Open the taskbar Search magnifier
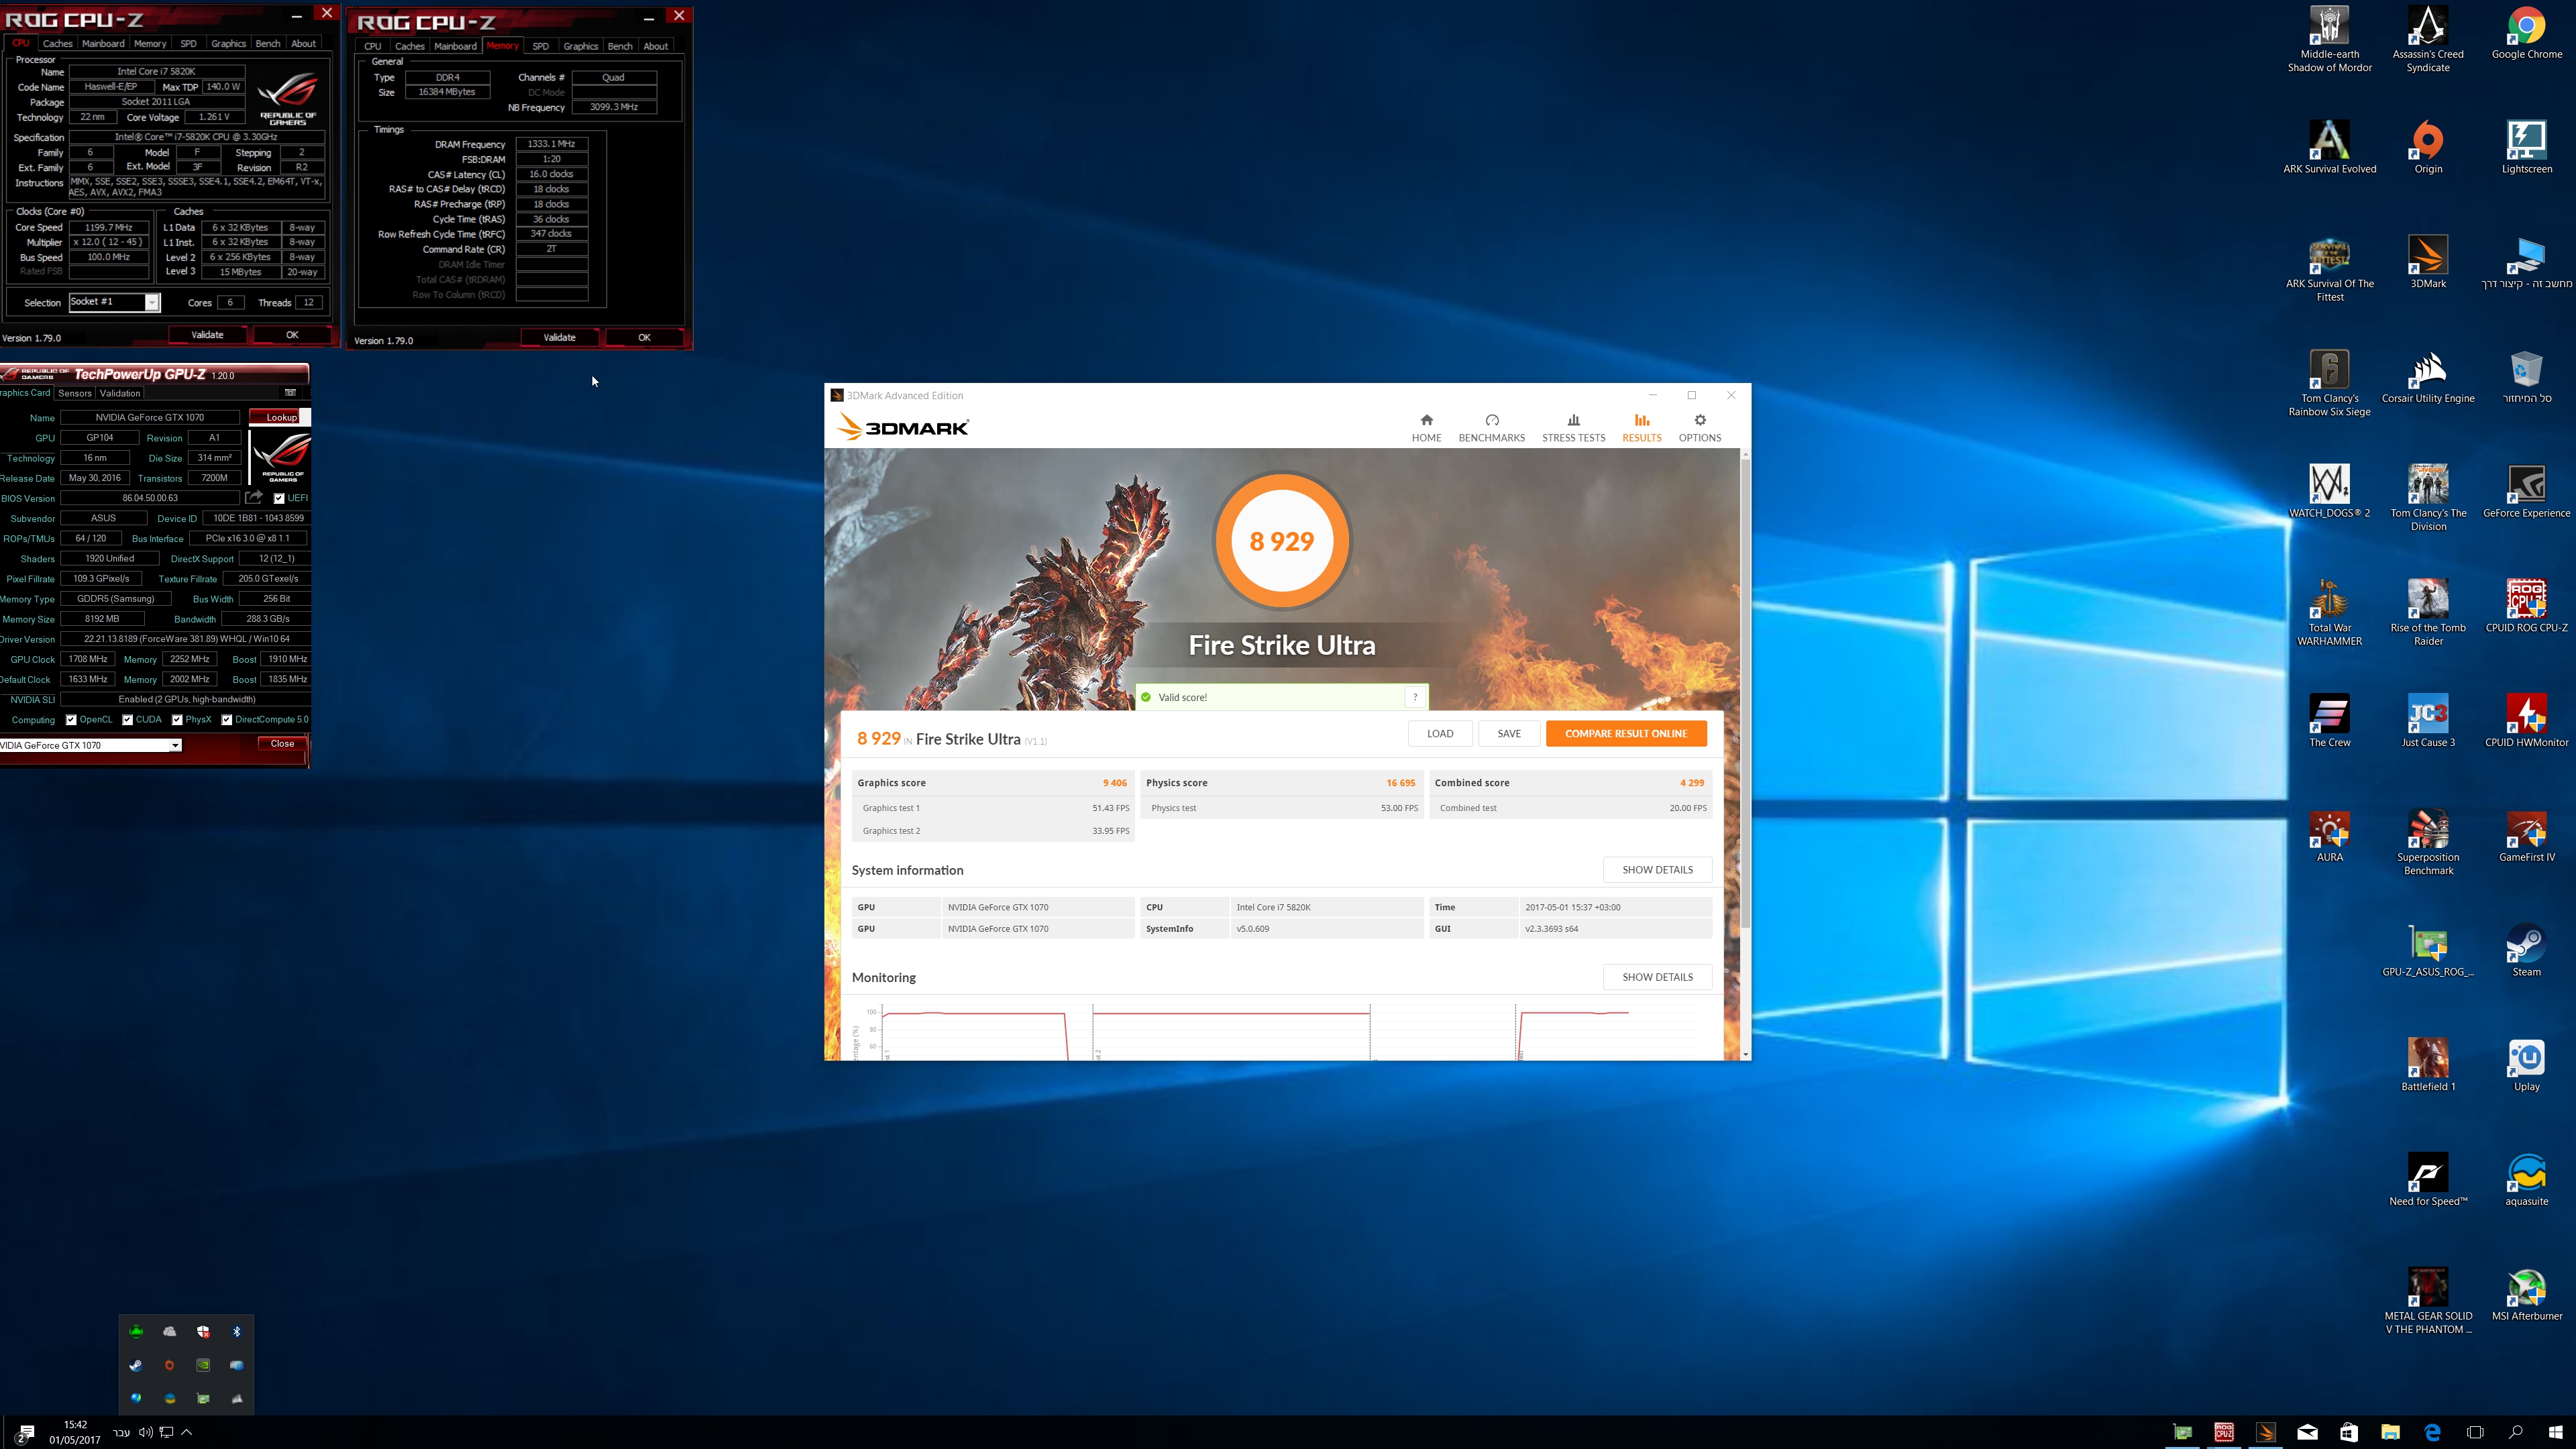Image resolution: width=2576 pixels, height=1449 pixels. click(2515, 1432)
